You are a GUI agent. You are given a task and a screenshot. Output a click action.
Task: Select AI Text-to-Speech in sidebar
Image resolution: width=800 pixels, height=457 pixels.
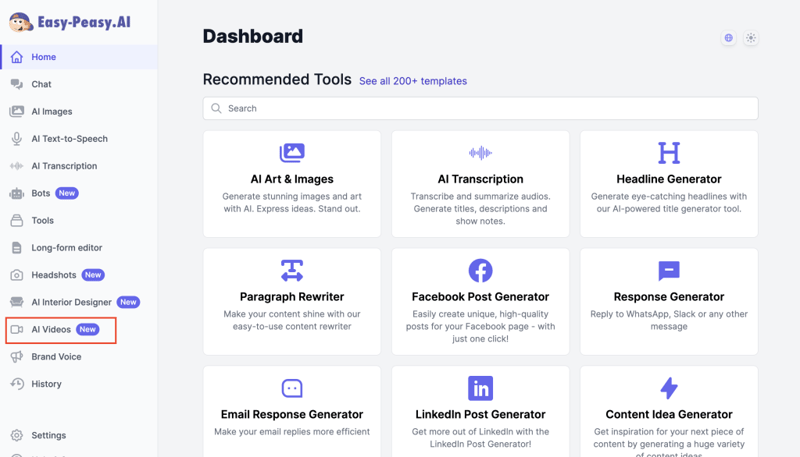click(x=69, y=139)
